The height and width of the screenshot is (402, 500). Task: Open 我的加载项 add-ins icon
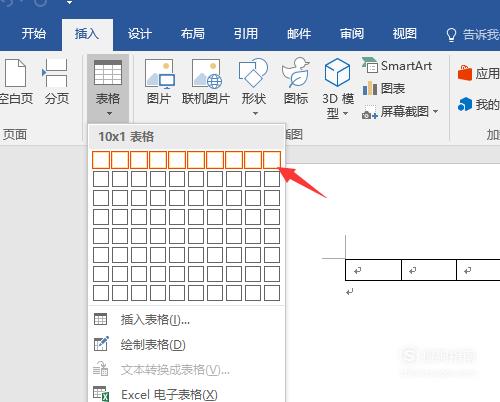coord(465,104)
